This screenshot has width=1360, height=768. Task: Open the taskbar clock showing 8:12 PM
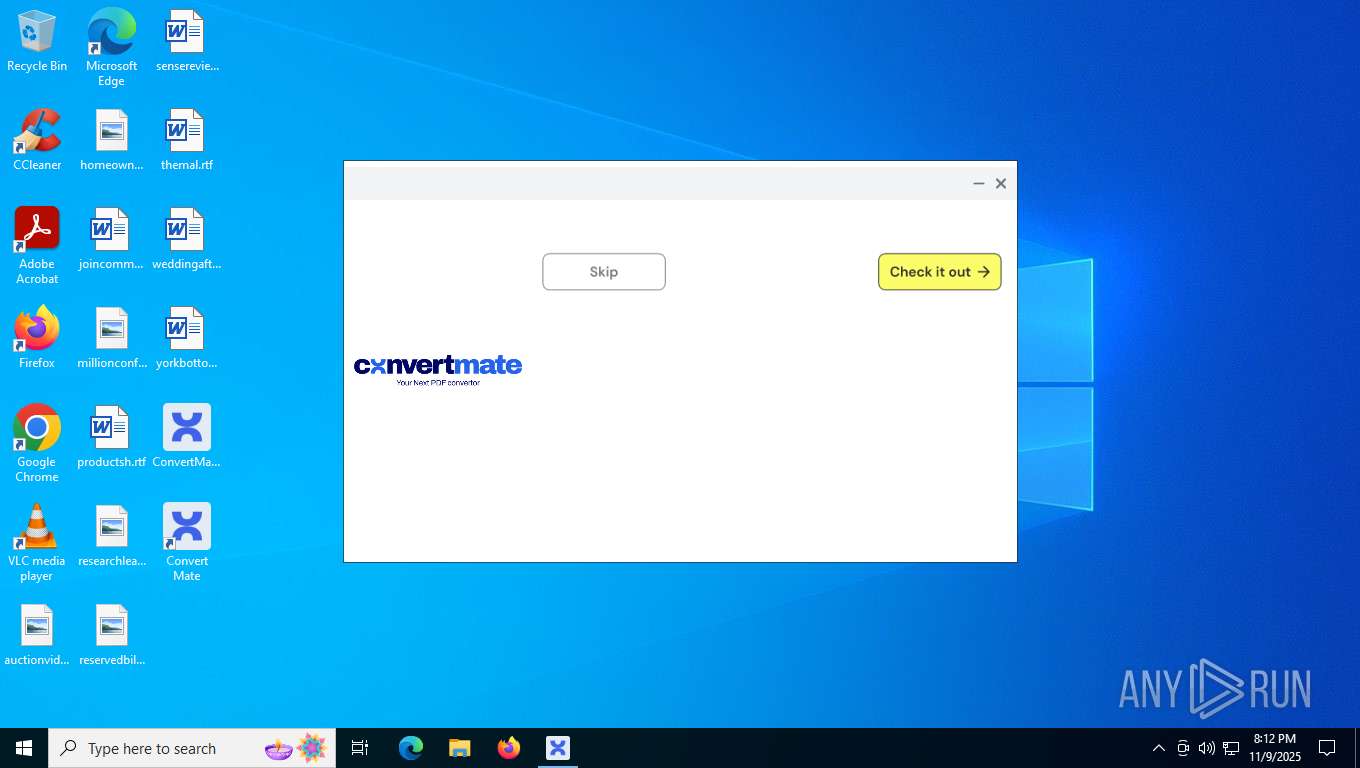1275,748
